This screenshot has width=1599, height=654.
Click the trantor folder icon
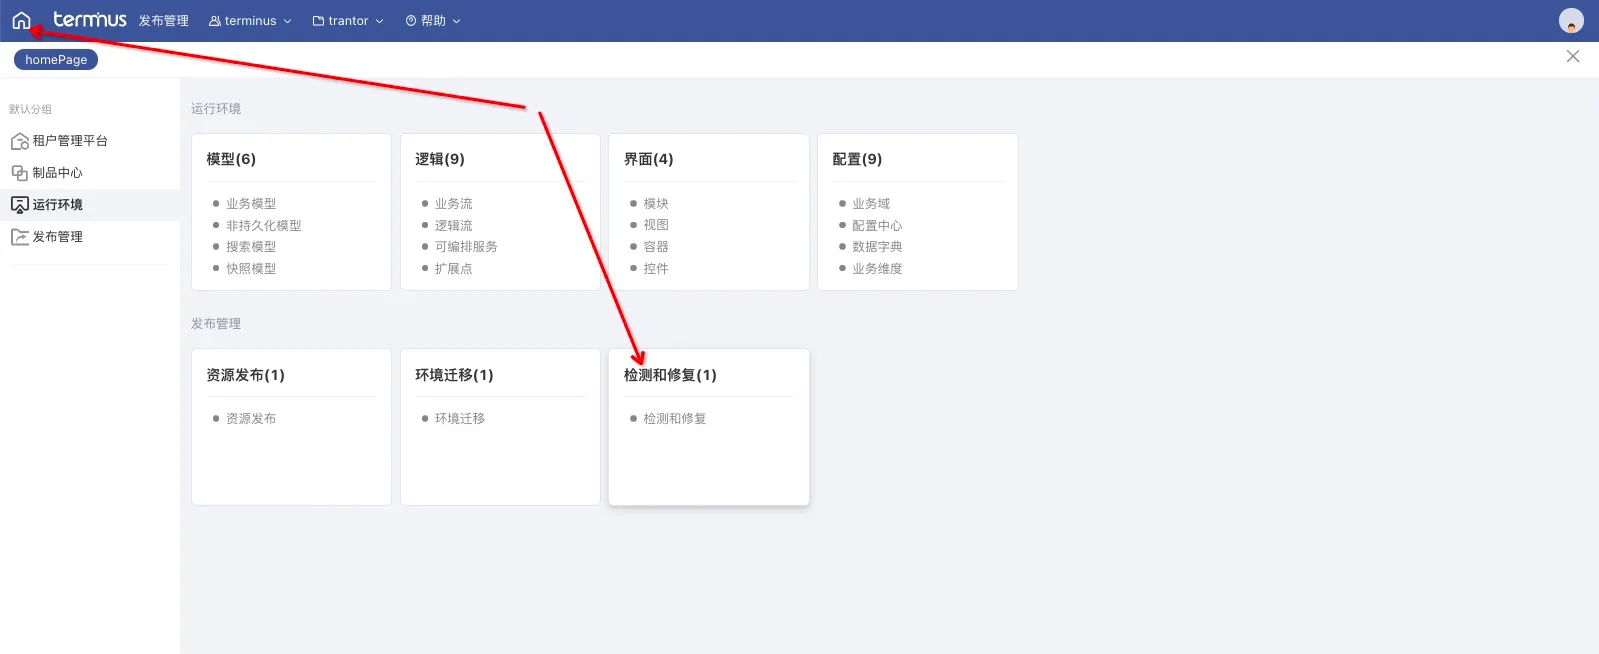click(318, 21)
